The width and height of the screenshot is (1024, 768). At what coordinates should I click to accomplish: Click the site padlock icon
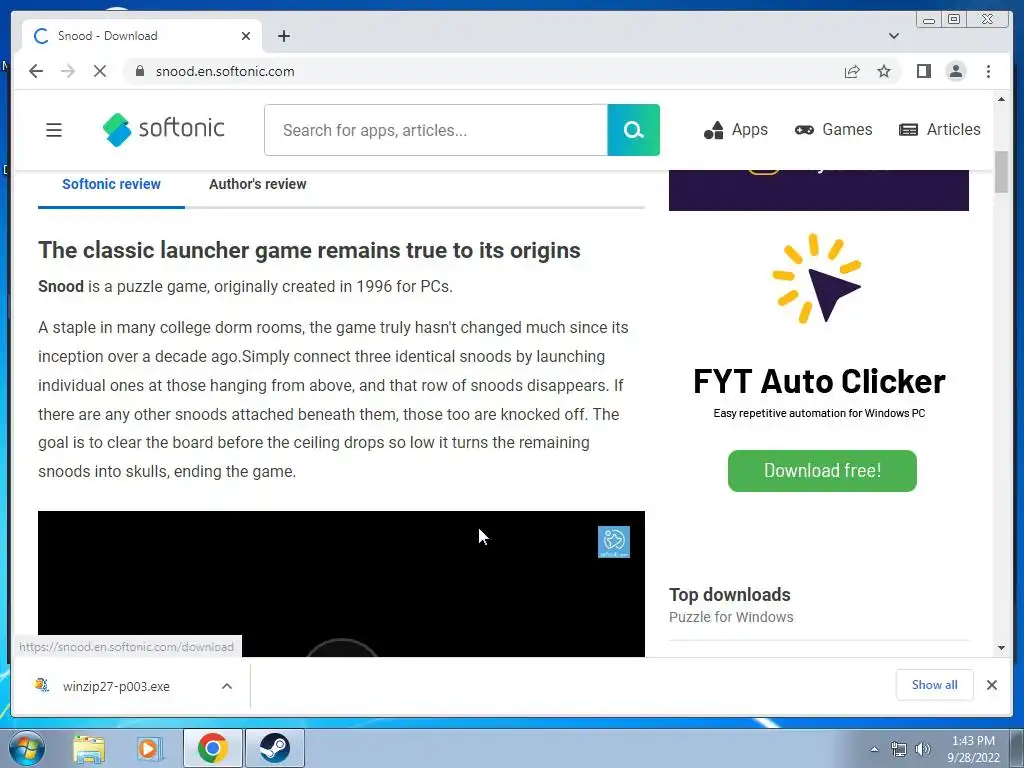[139, 71]
